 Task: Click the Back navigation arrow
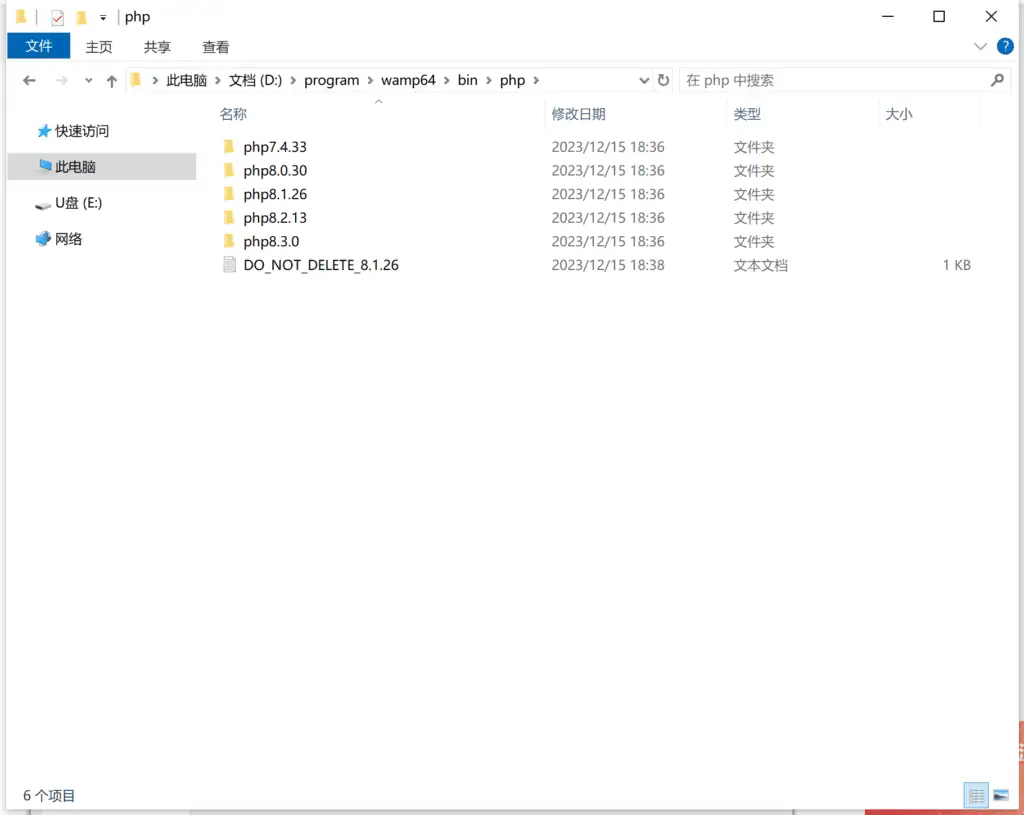tap(28, 80)
